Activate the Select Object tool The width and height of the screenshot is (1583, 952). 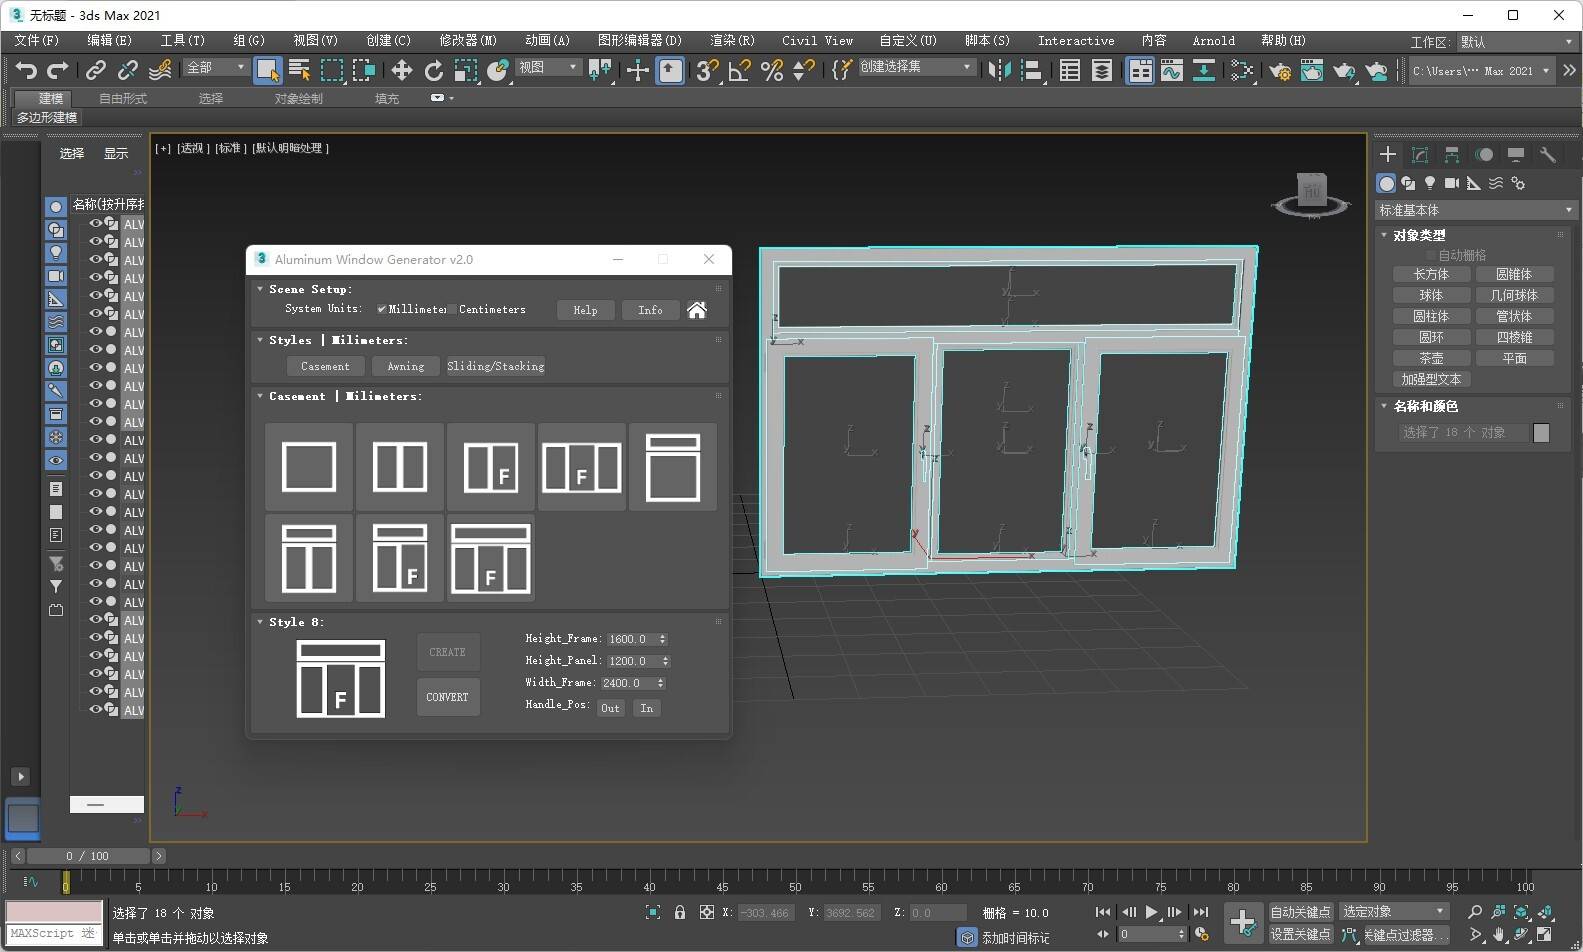tap(267, 70)
